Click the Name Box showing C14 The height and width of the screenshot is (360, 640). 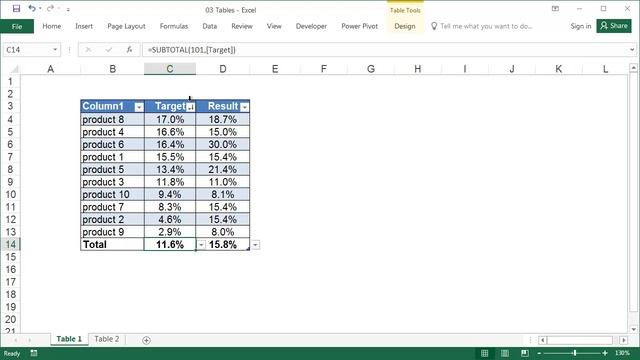(x=27, y=50)
